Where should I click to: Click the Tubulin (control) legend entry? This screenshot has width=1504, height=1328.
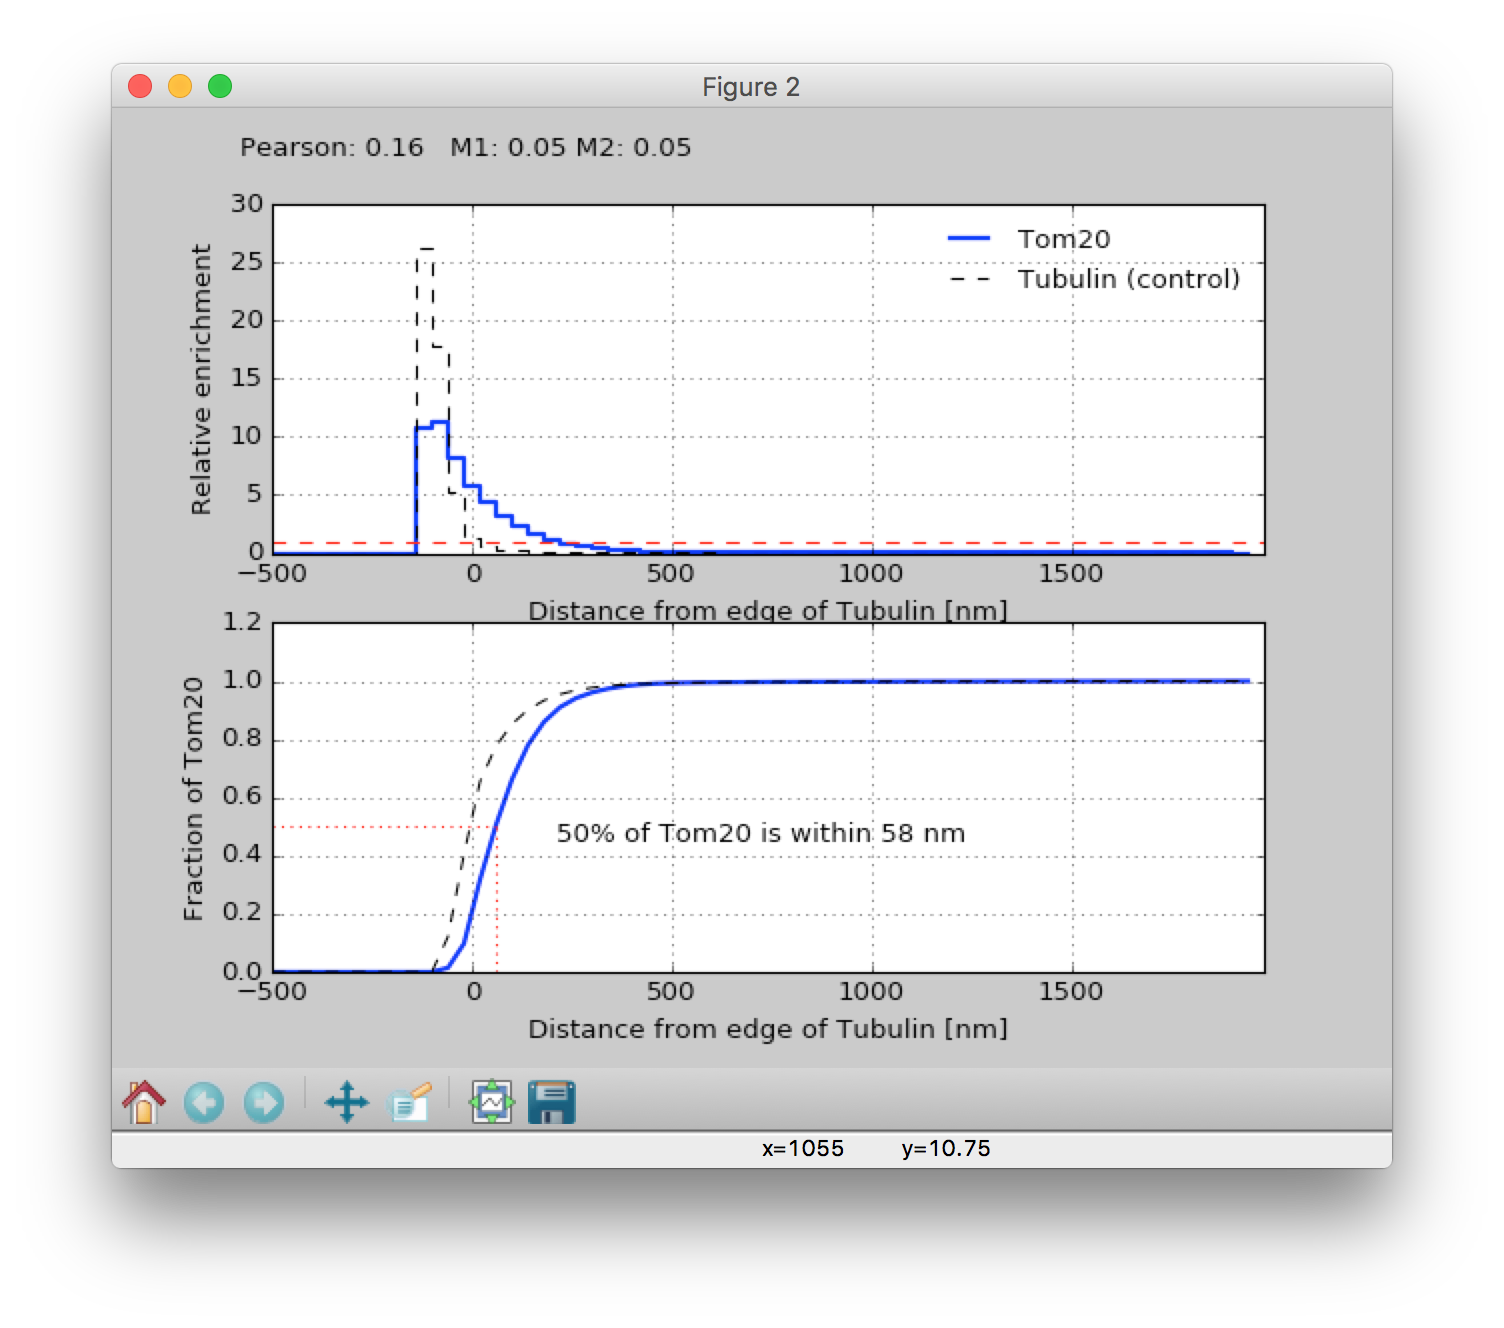[x=1128, y=279]
